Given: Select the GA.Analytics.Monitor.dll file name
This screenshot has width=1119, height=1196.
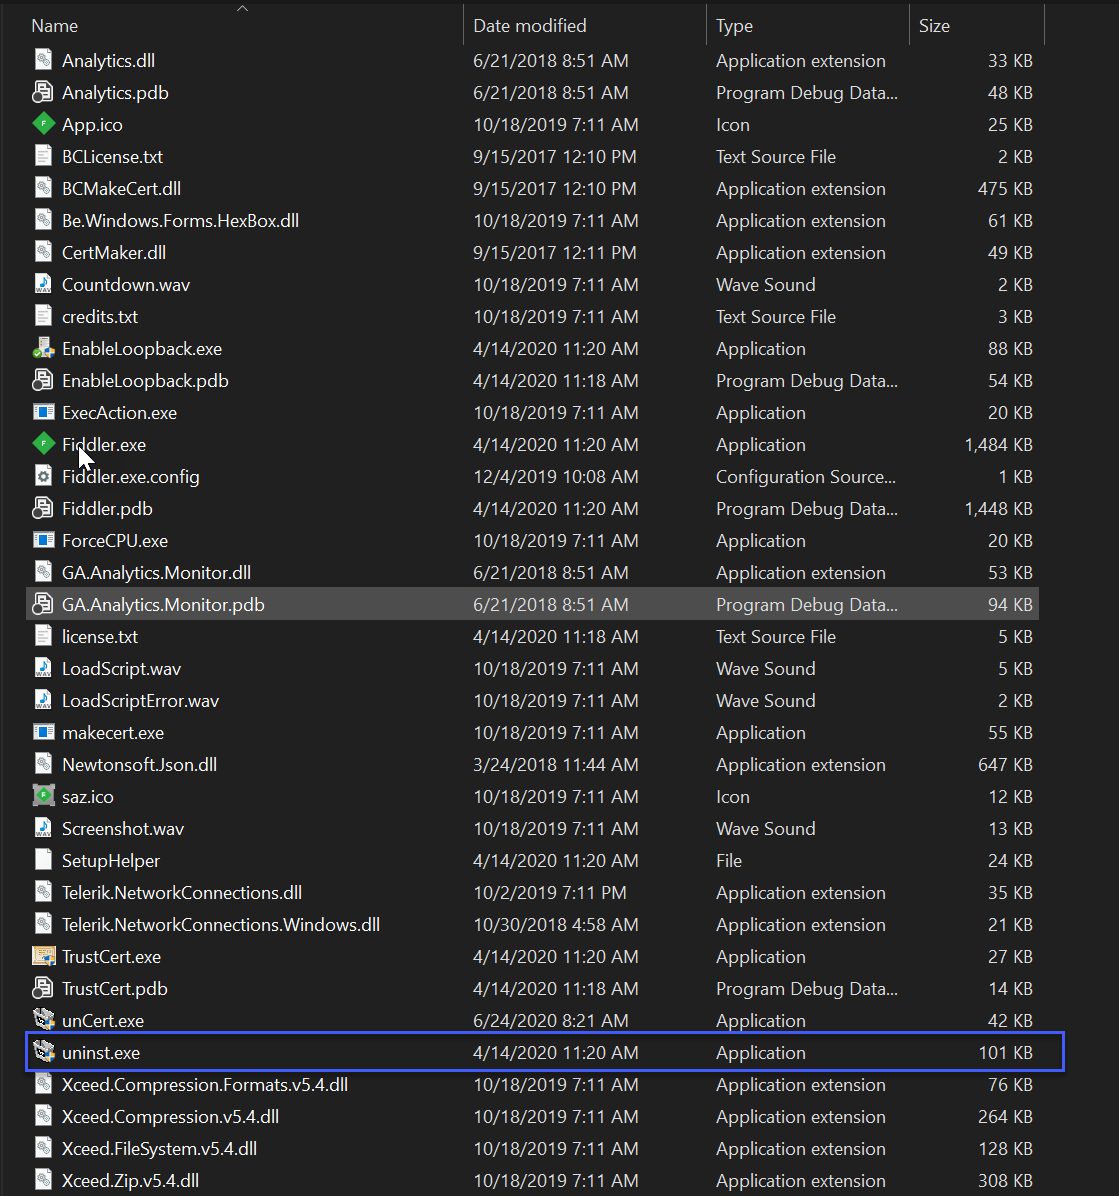Looking at the screenshot, I should [x=156, y=573].
